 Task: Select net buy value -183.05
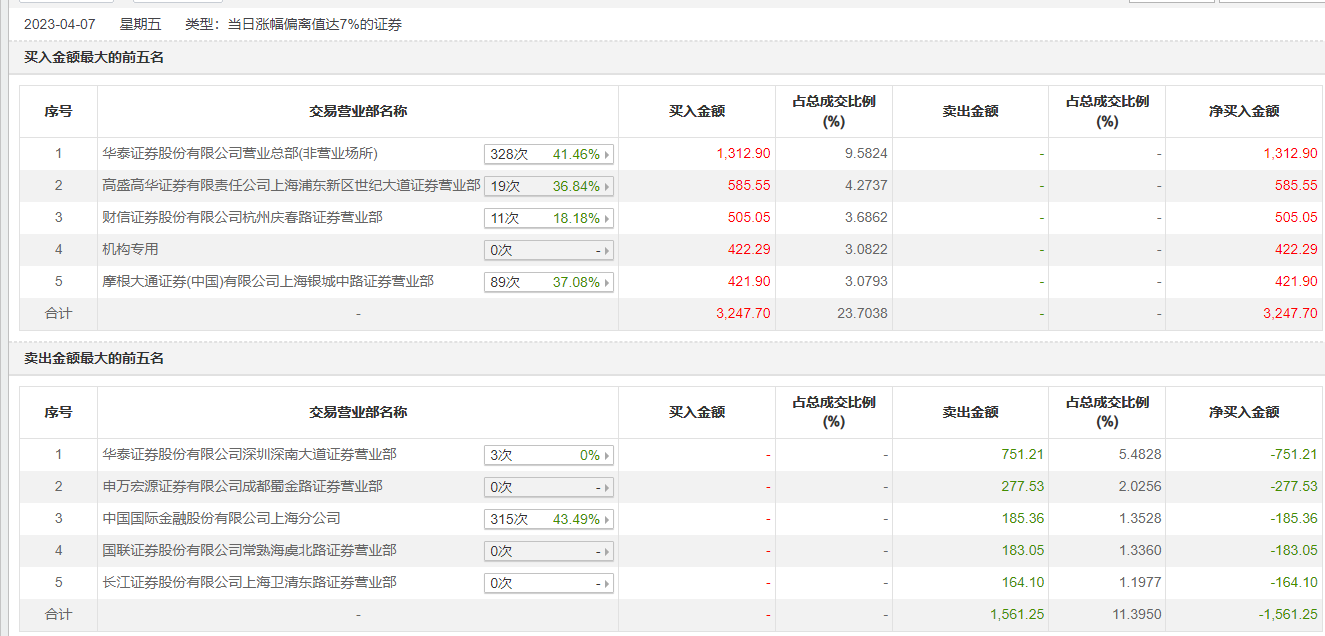pos(1293,551)
